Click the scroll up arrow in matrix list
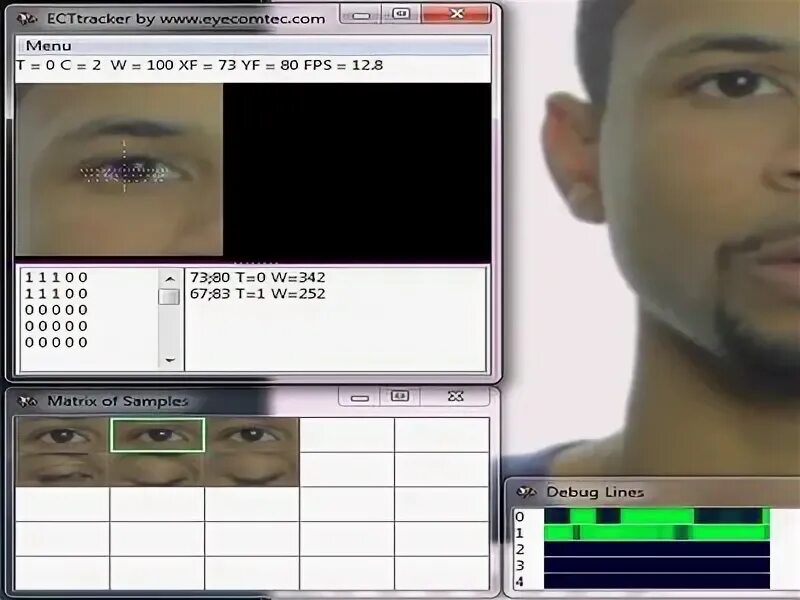This screenshot has height=600, width=800. coord(170,279)
